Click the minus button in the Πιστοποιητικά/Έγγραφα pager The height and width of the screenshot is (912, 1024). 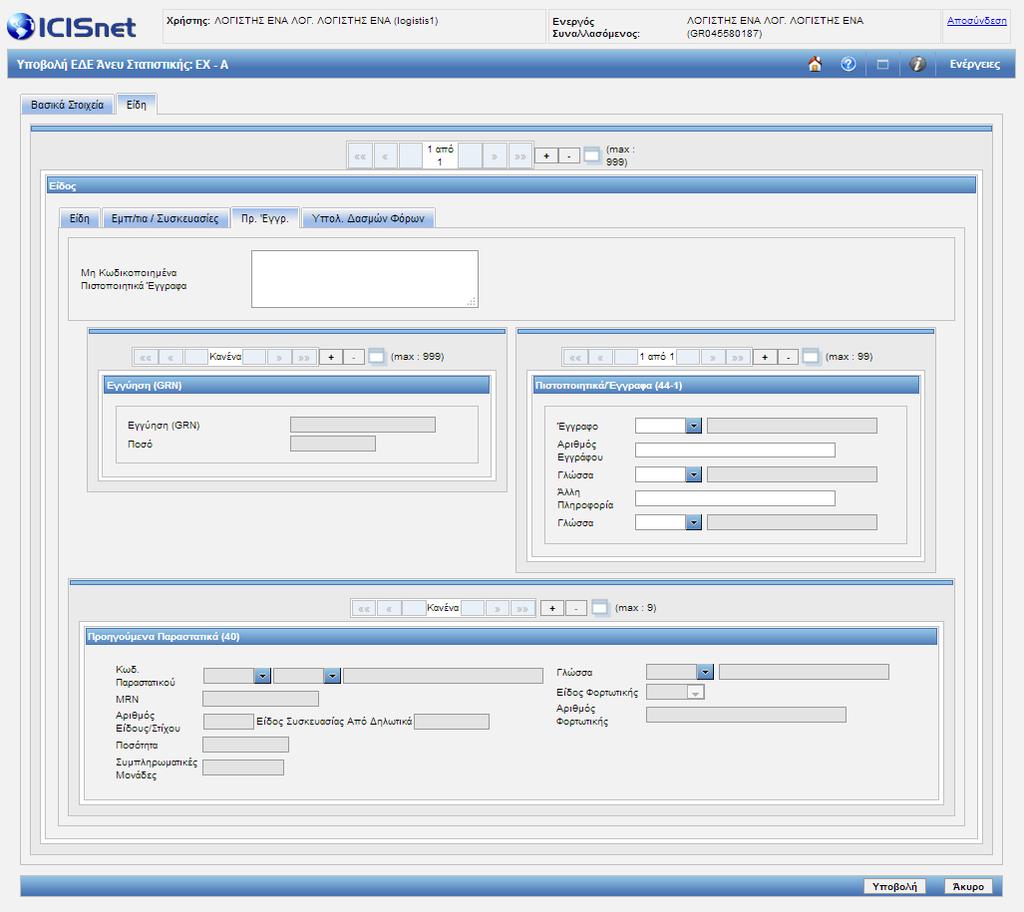(788, 357)
